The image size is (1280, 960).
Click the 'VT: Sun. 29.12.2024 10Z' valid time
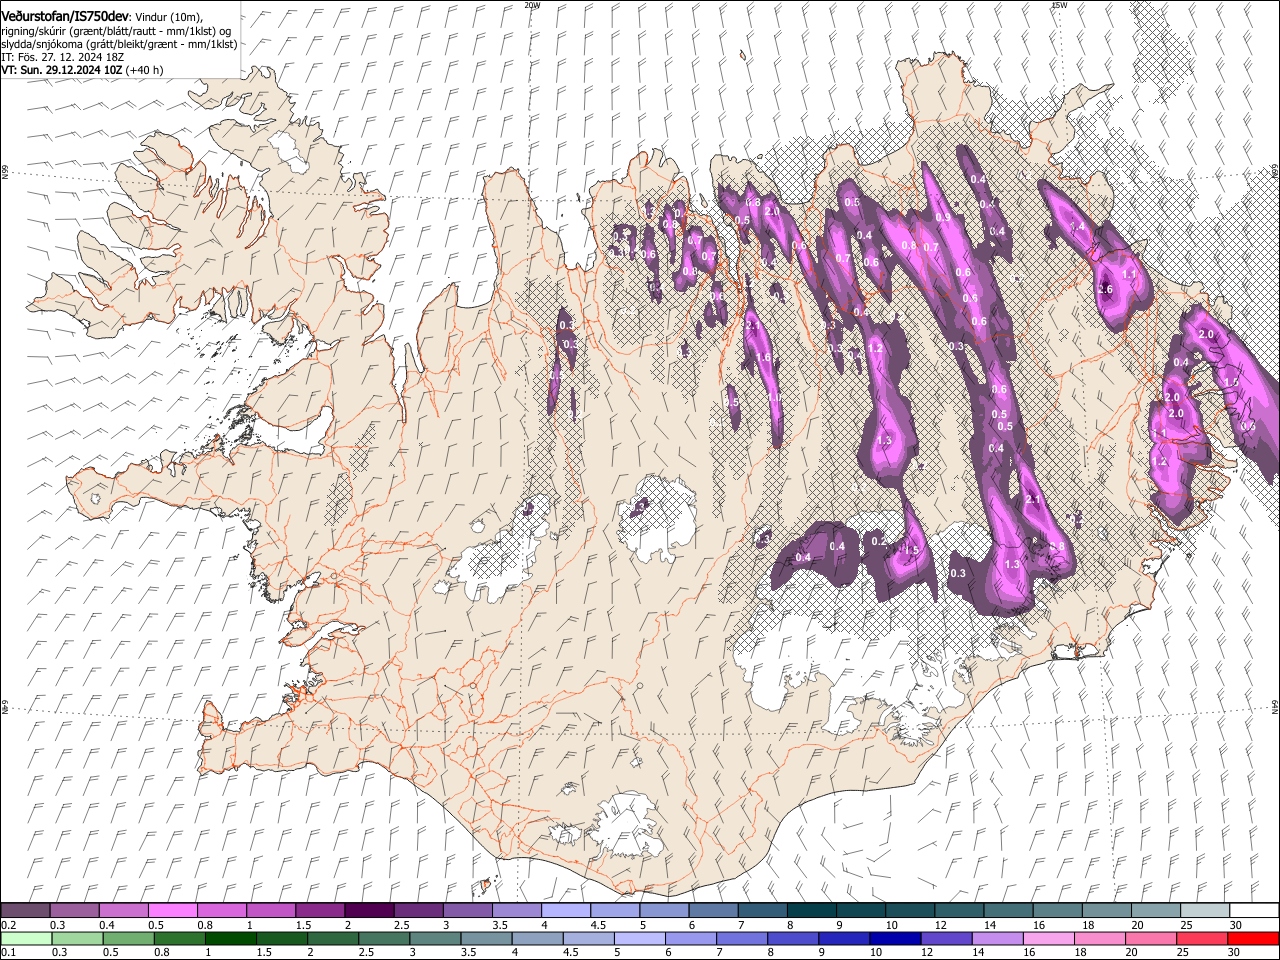[x=62, y=70]
